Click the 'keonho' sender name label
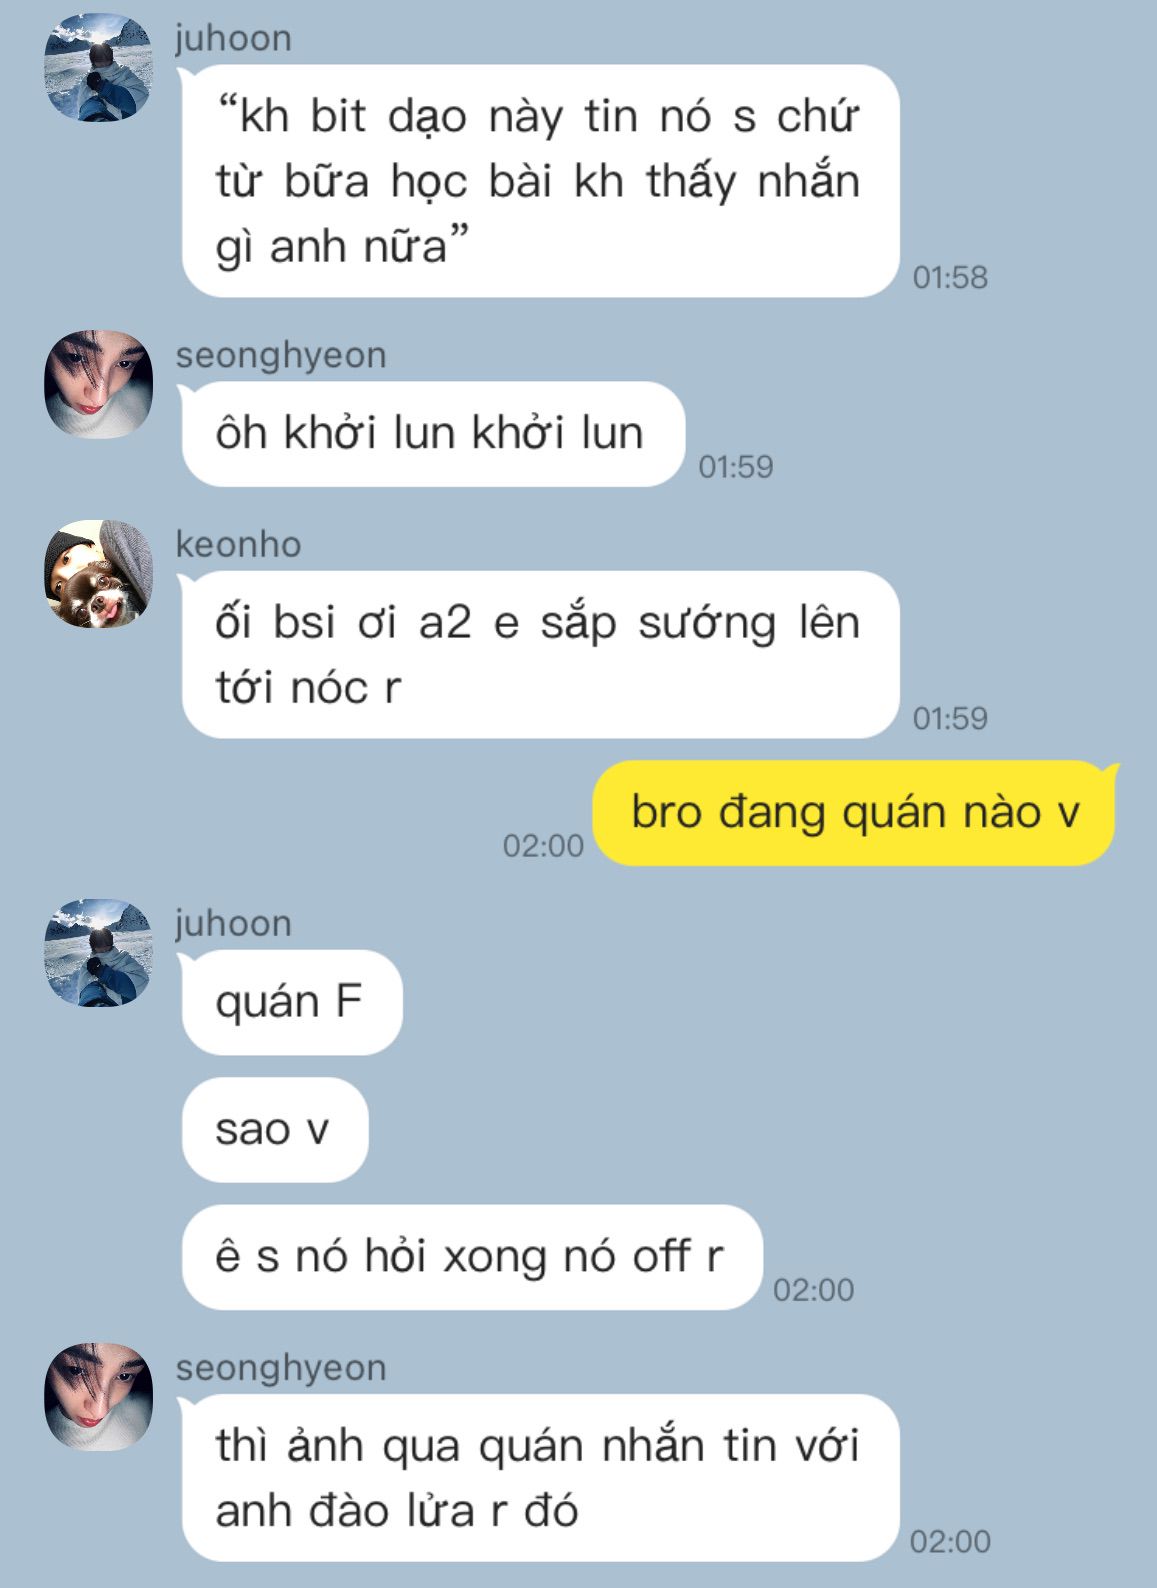The image size is (1157, 1588). coord(238,544)
